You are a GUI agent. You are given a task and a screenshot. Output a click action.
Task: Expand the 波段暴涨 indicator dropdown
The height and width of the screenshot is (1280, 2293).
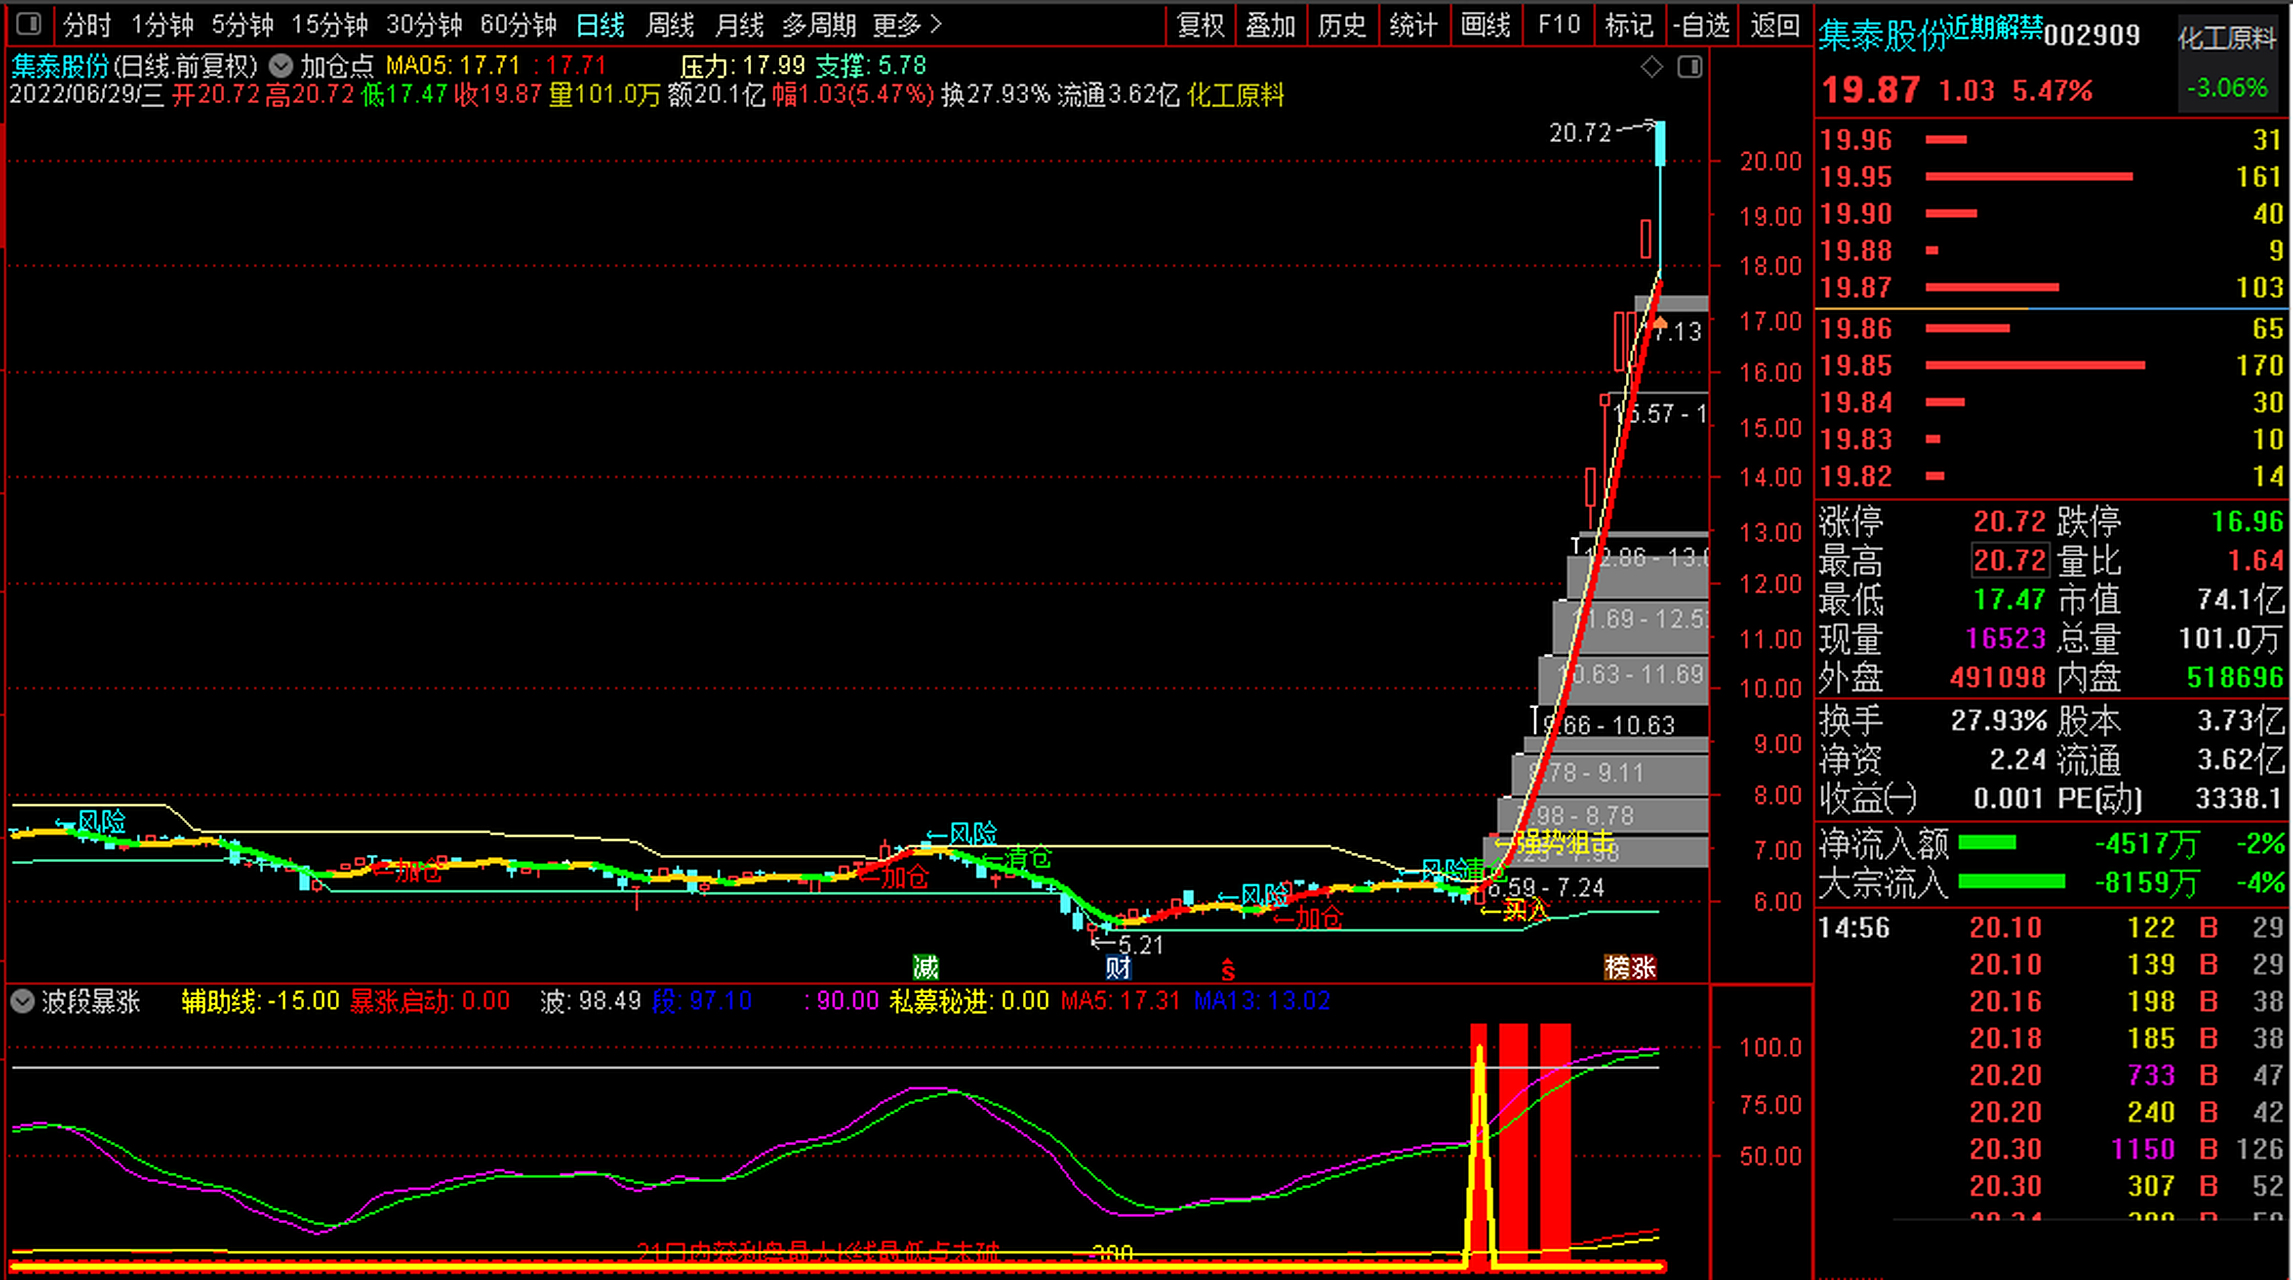(x=22, y=1001)
